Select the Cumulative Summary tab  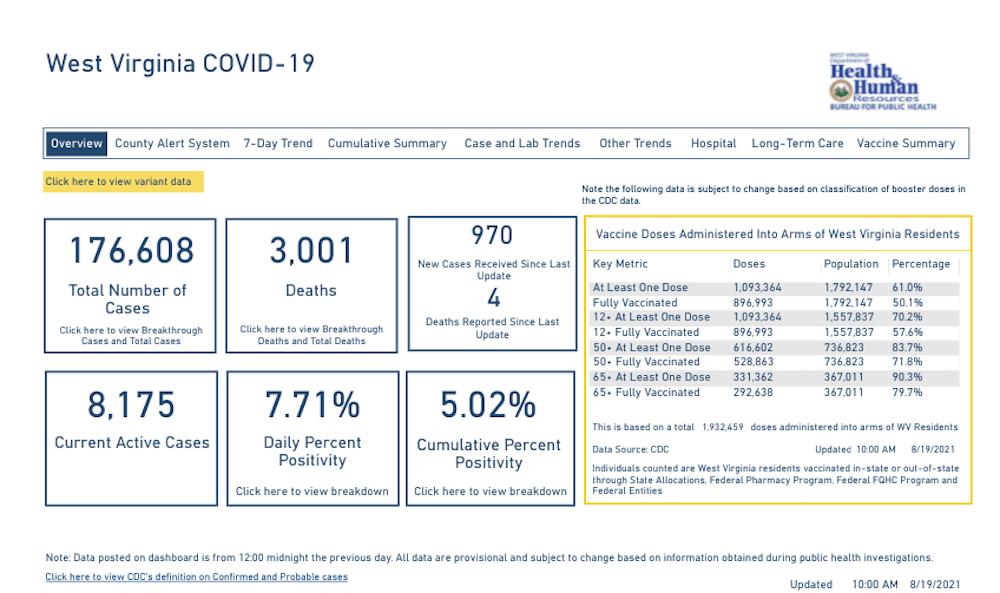pyautogui.click(x=387, y=143)
